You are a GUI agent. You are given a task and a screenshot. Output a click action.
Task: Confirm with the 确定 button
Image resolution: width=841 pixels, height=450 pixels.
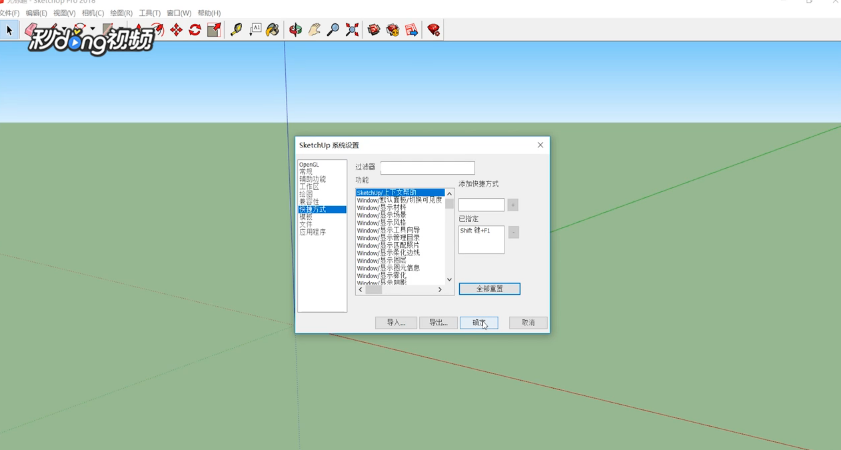(479, 322)
